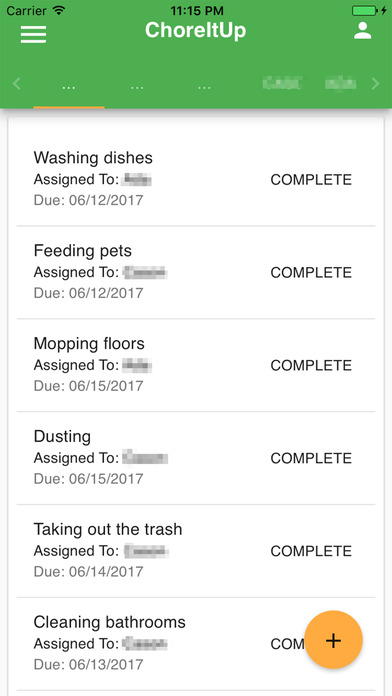Tap the orange add chore button
The image size is (392, 696).
click(x=333, y=640)
